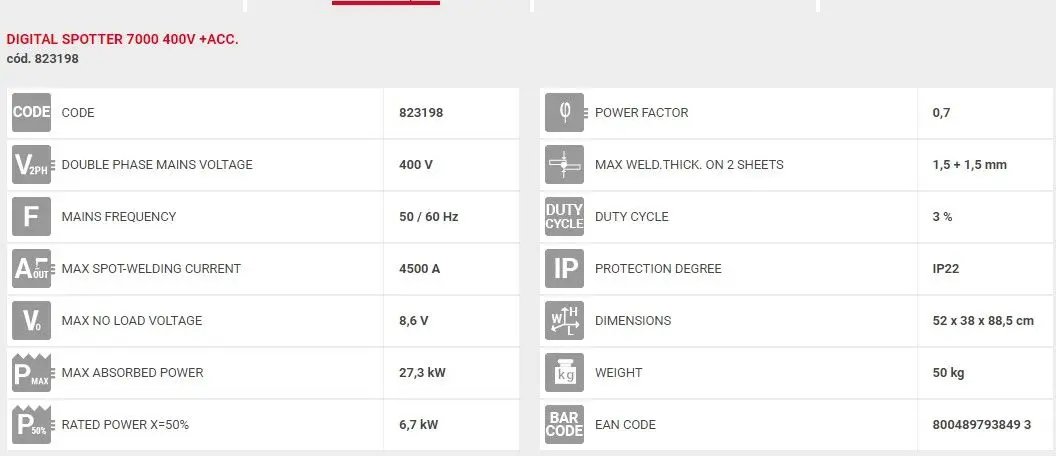1056x456 pixels.
Task: Click the power factor icon
Action: tap(564, 113)
